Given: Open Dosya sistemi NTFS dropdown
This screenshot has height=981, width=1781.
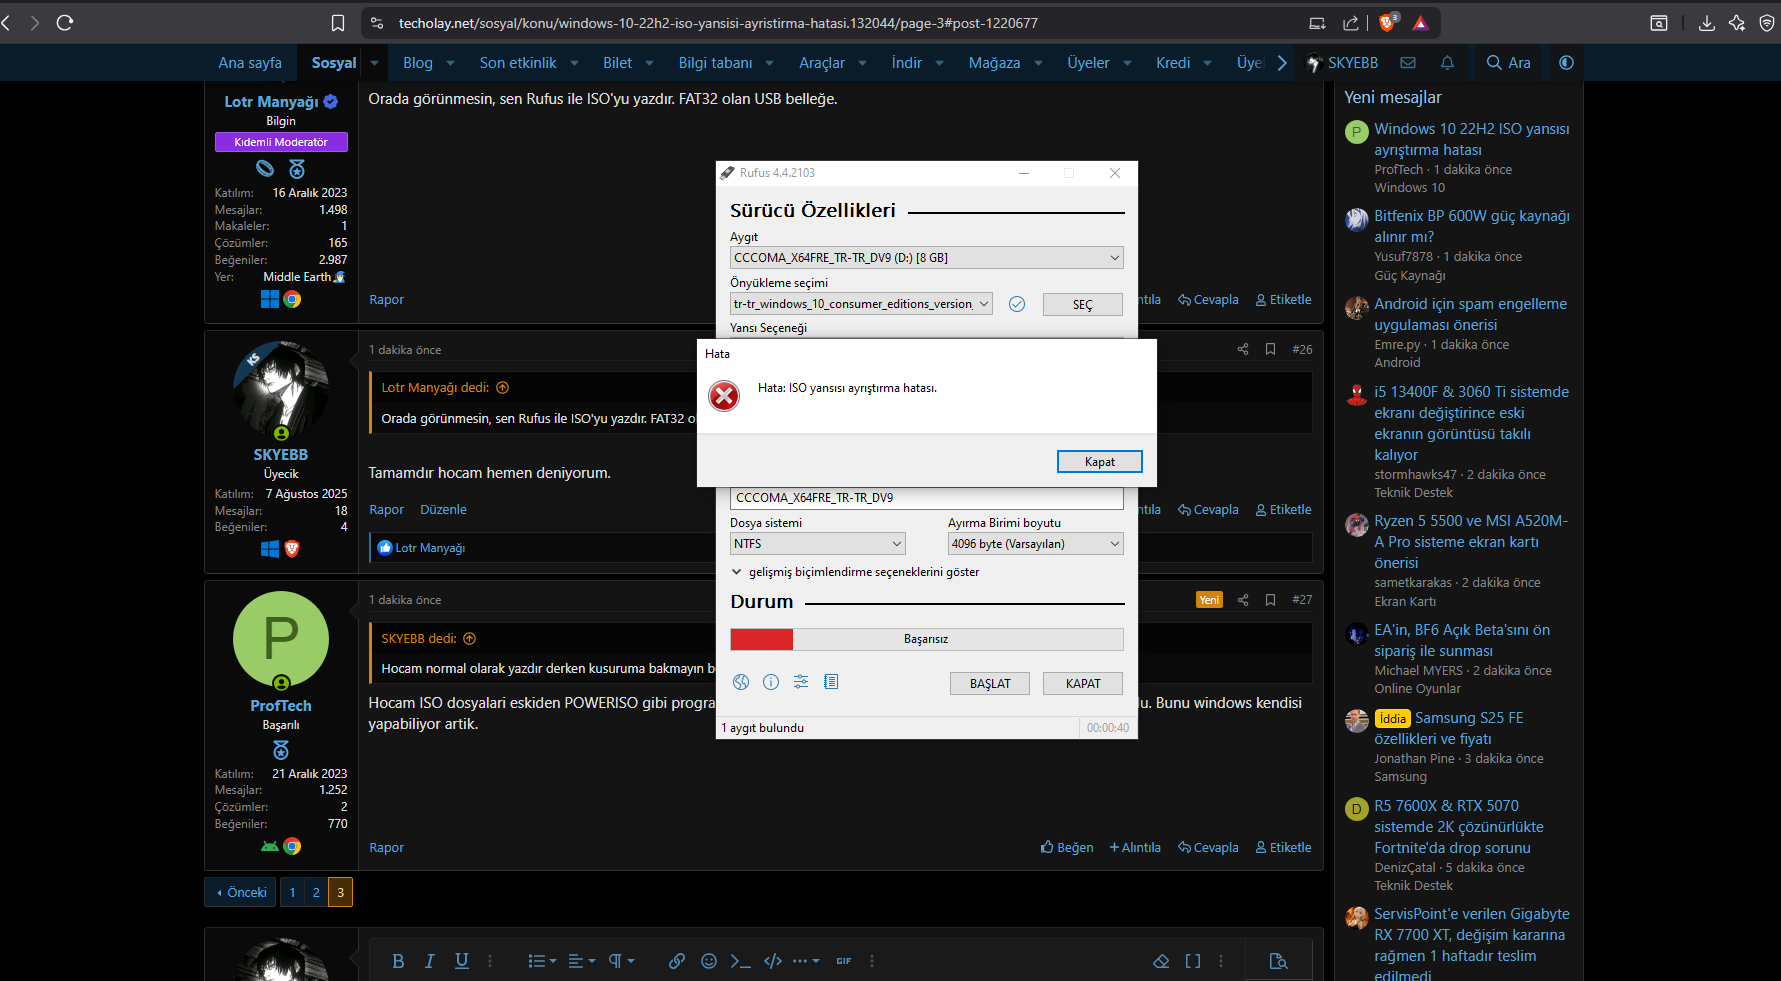Looking at the screenshot, I should tap(818, 544).
